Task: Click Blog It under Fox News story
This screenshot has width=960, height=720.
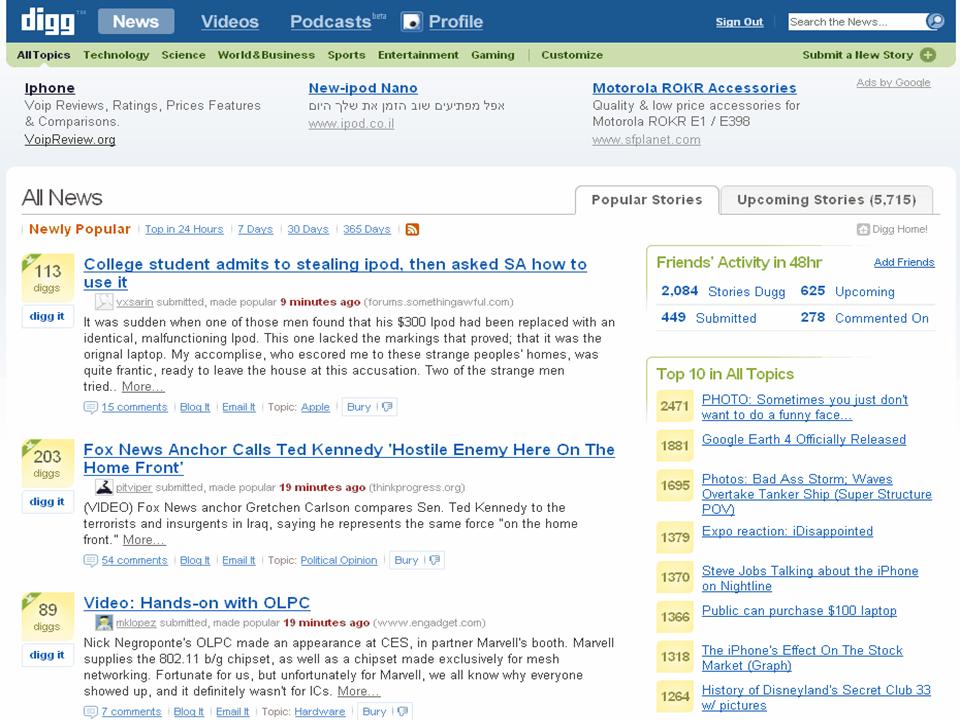Action: 195,560
